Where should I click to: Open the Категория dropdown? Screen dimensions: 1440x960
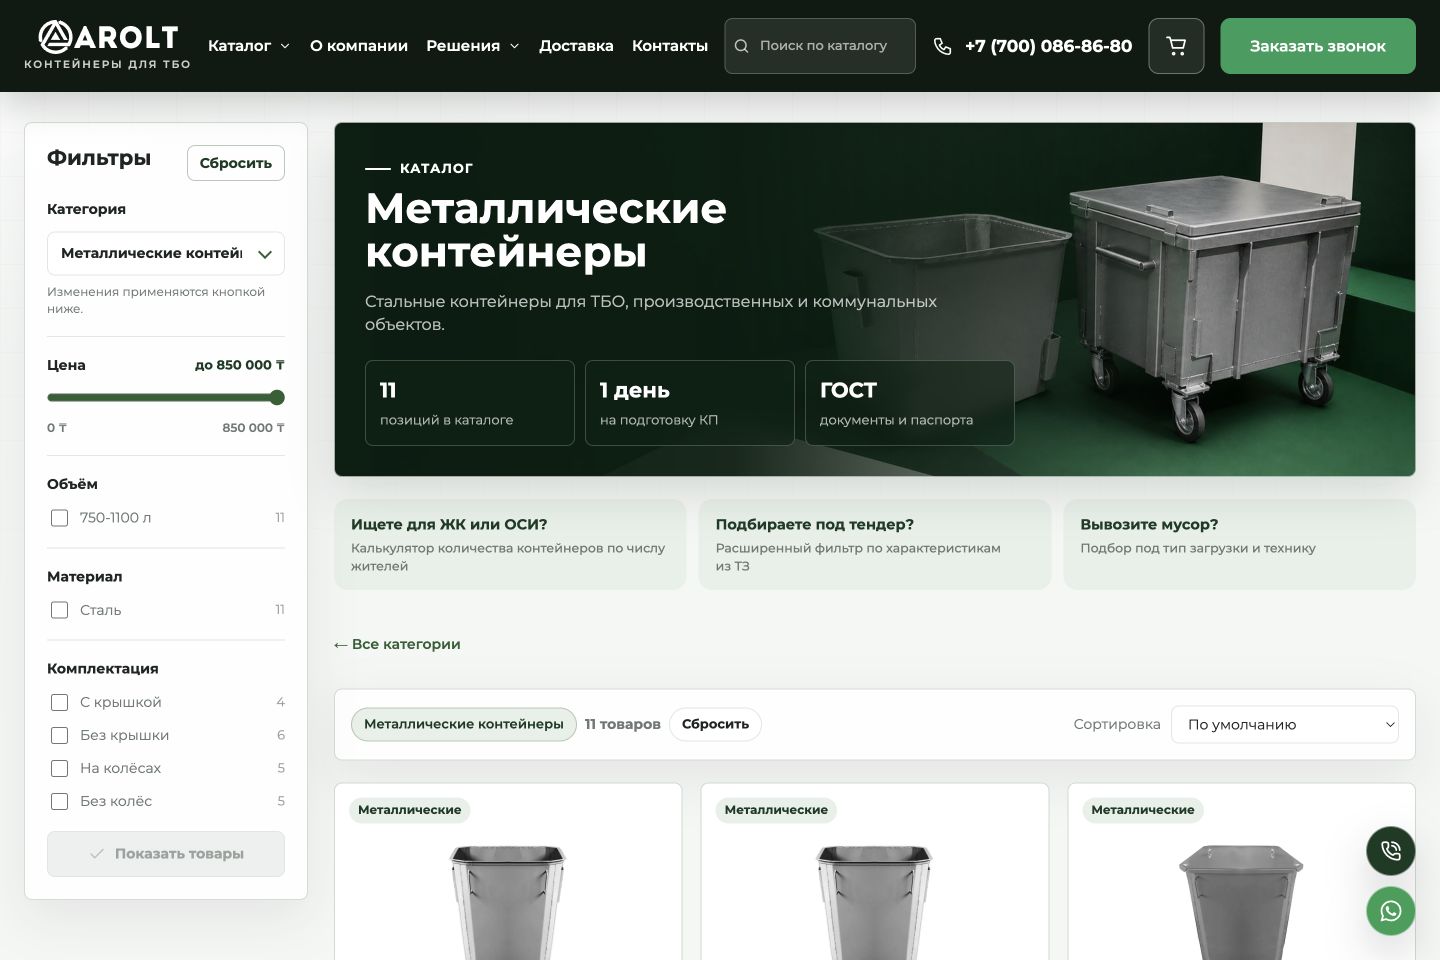click(166, 254)
